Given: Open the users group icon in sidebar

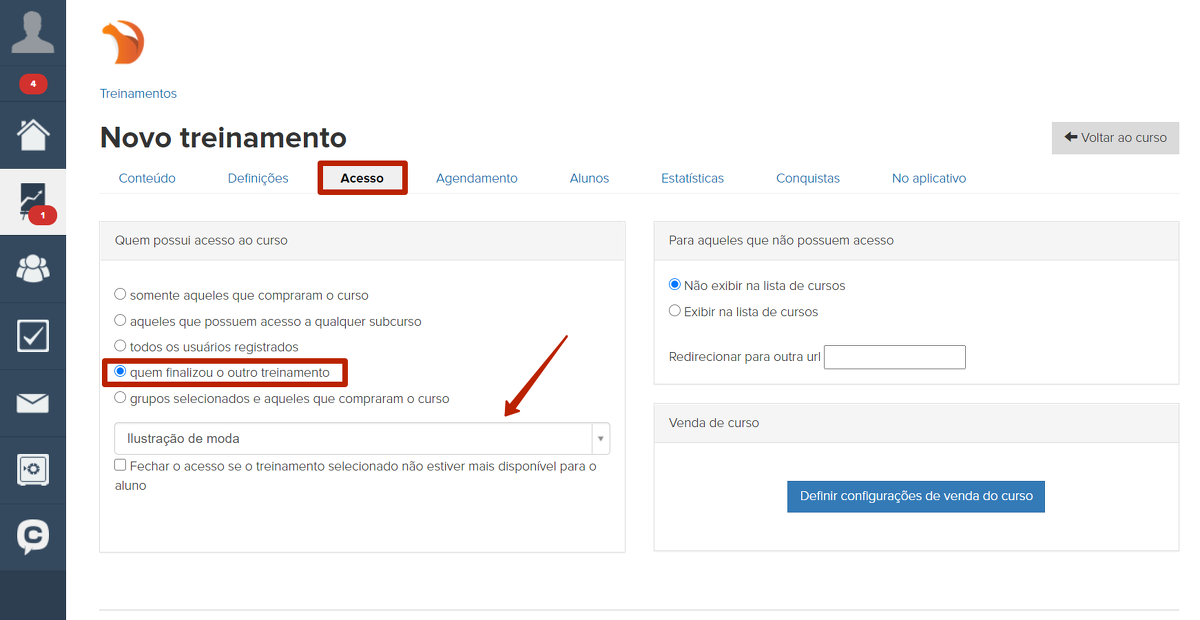Looking at the screenshot, I should 33,268.
